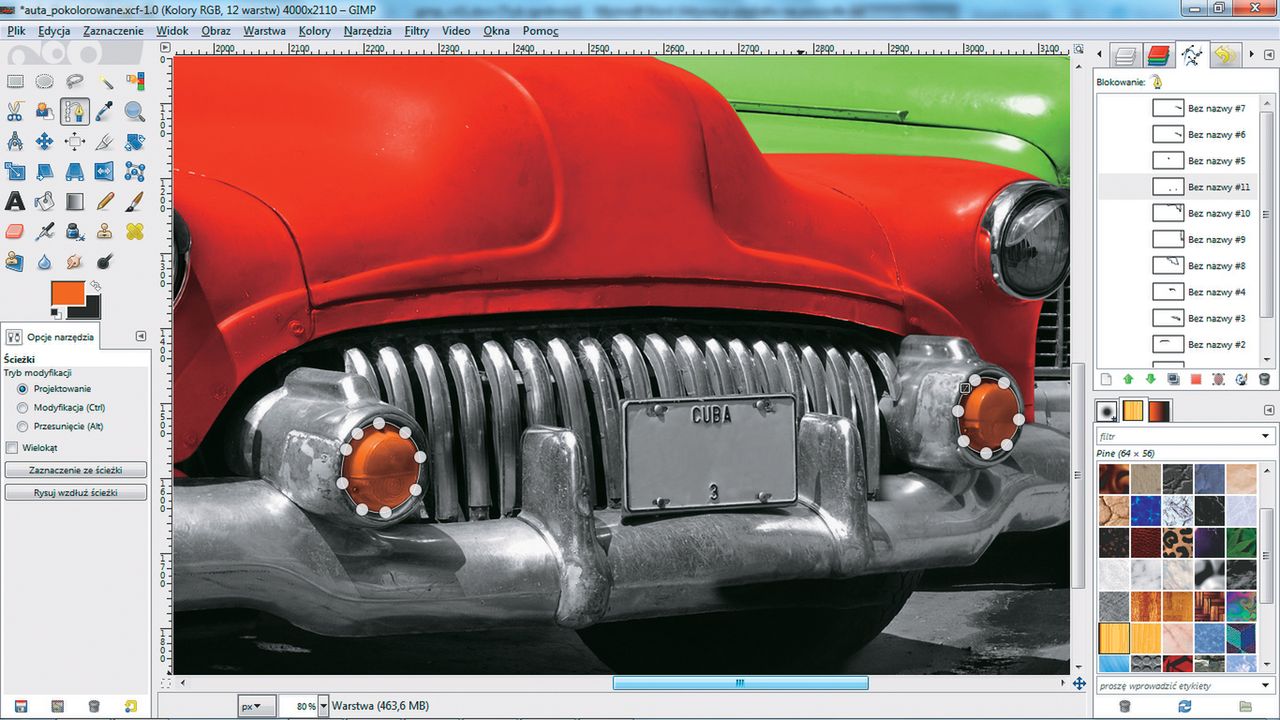Select the Pencil tool

click(105, 202)
